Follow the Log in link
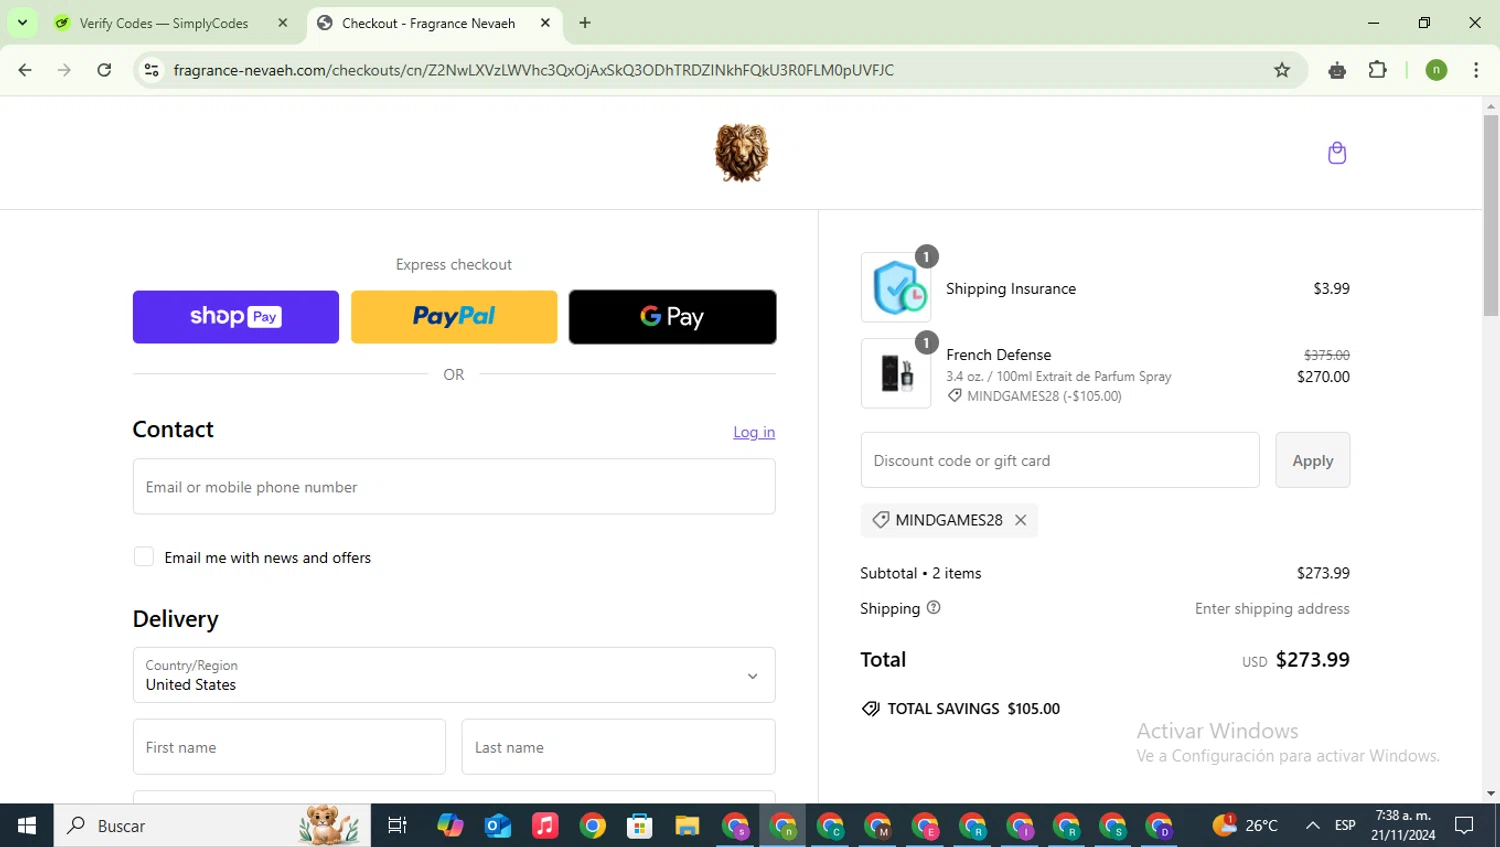The height and width of the screenshot is (847, 1500). pyautogui.click(x=754, y=432)
